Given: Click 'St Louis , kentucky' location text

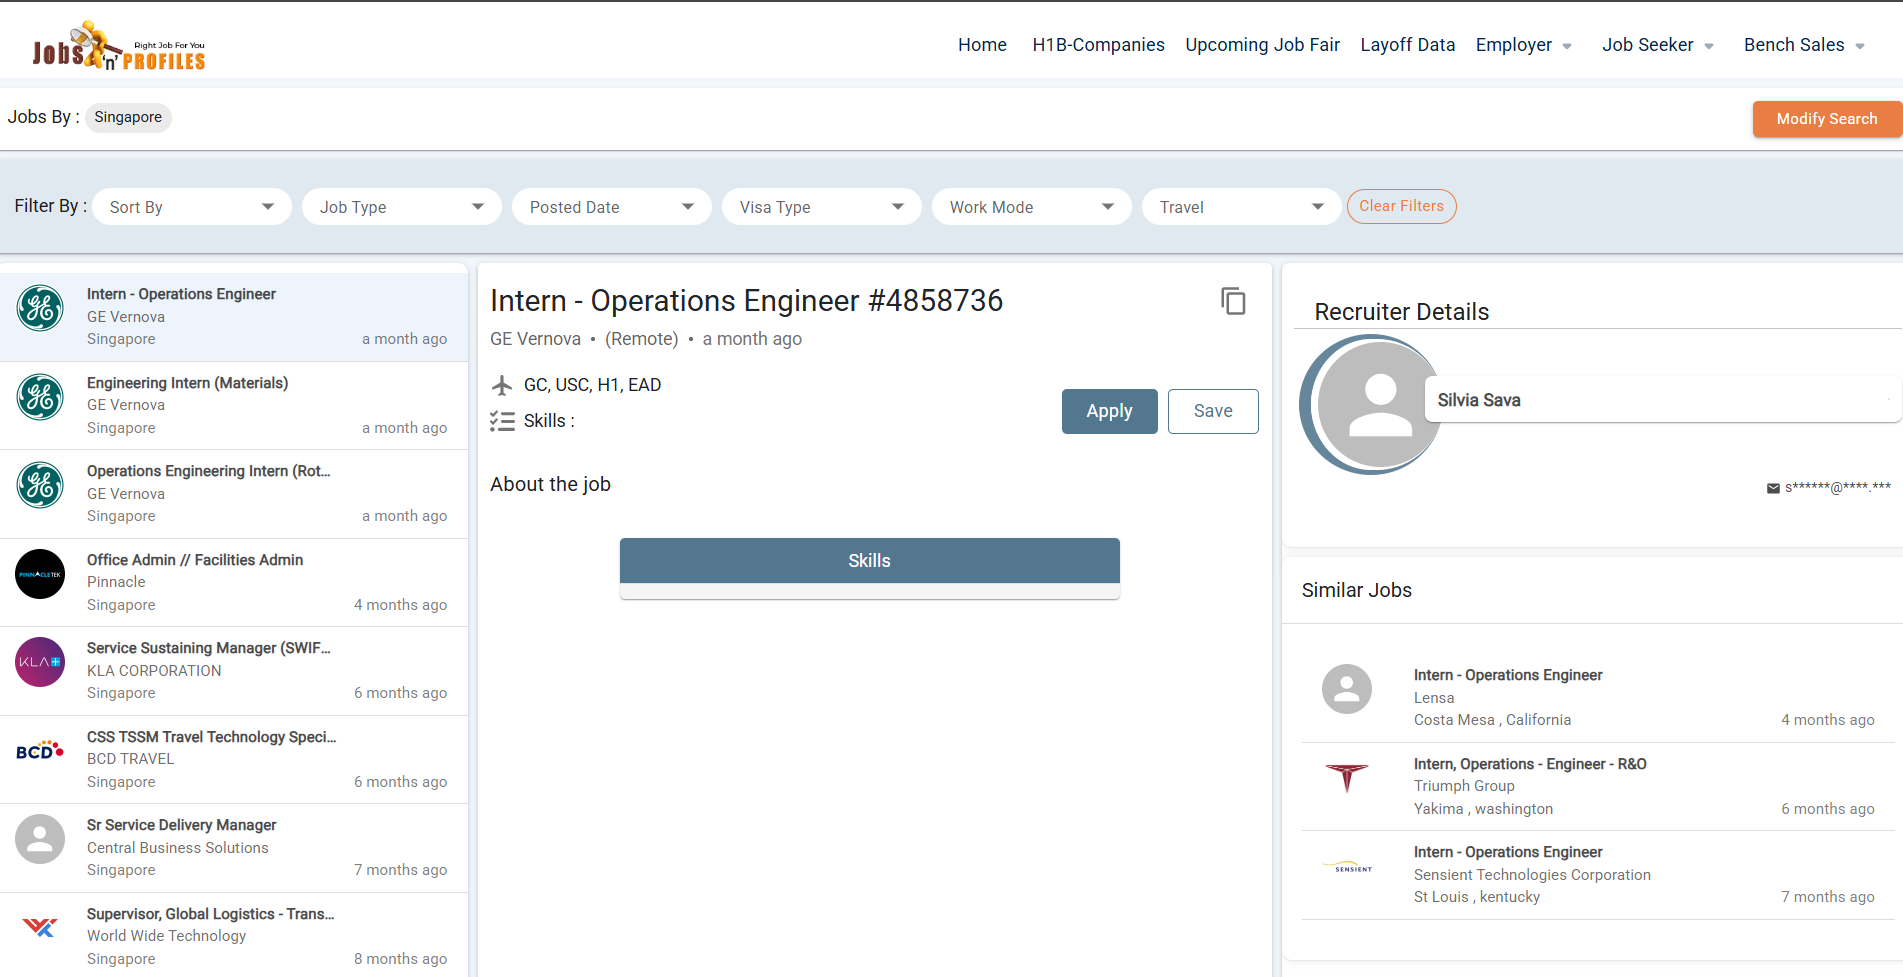Looking at the screenshot, I should point(1477,897).
